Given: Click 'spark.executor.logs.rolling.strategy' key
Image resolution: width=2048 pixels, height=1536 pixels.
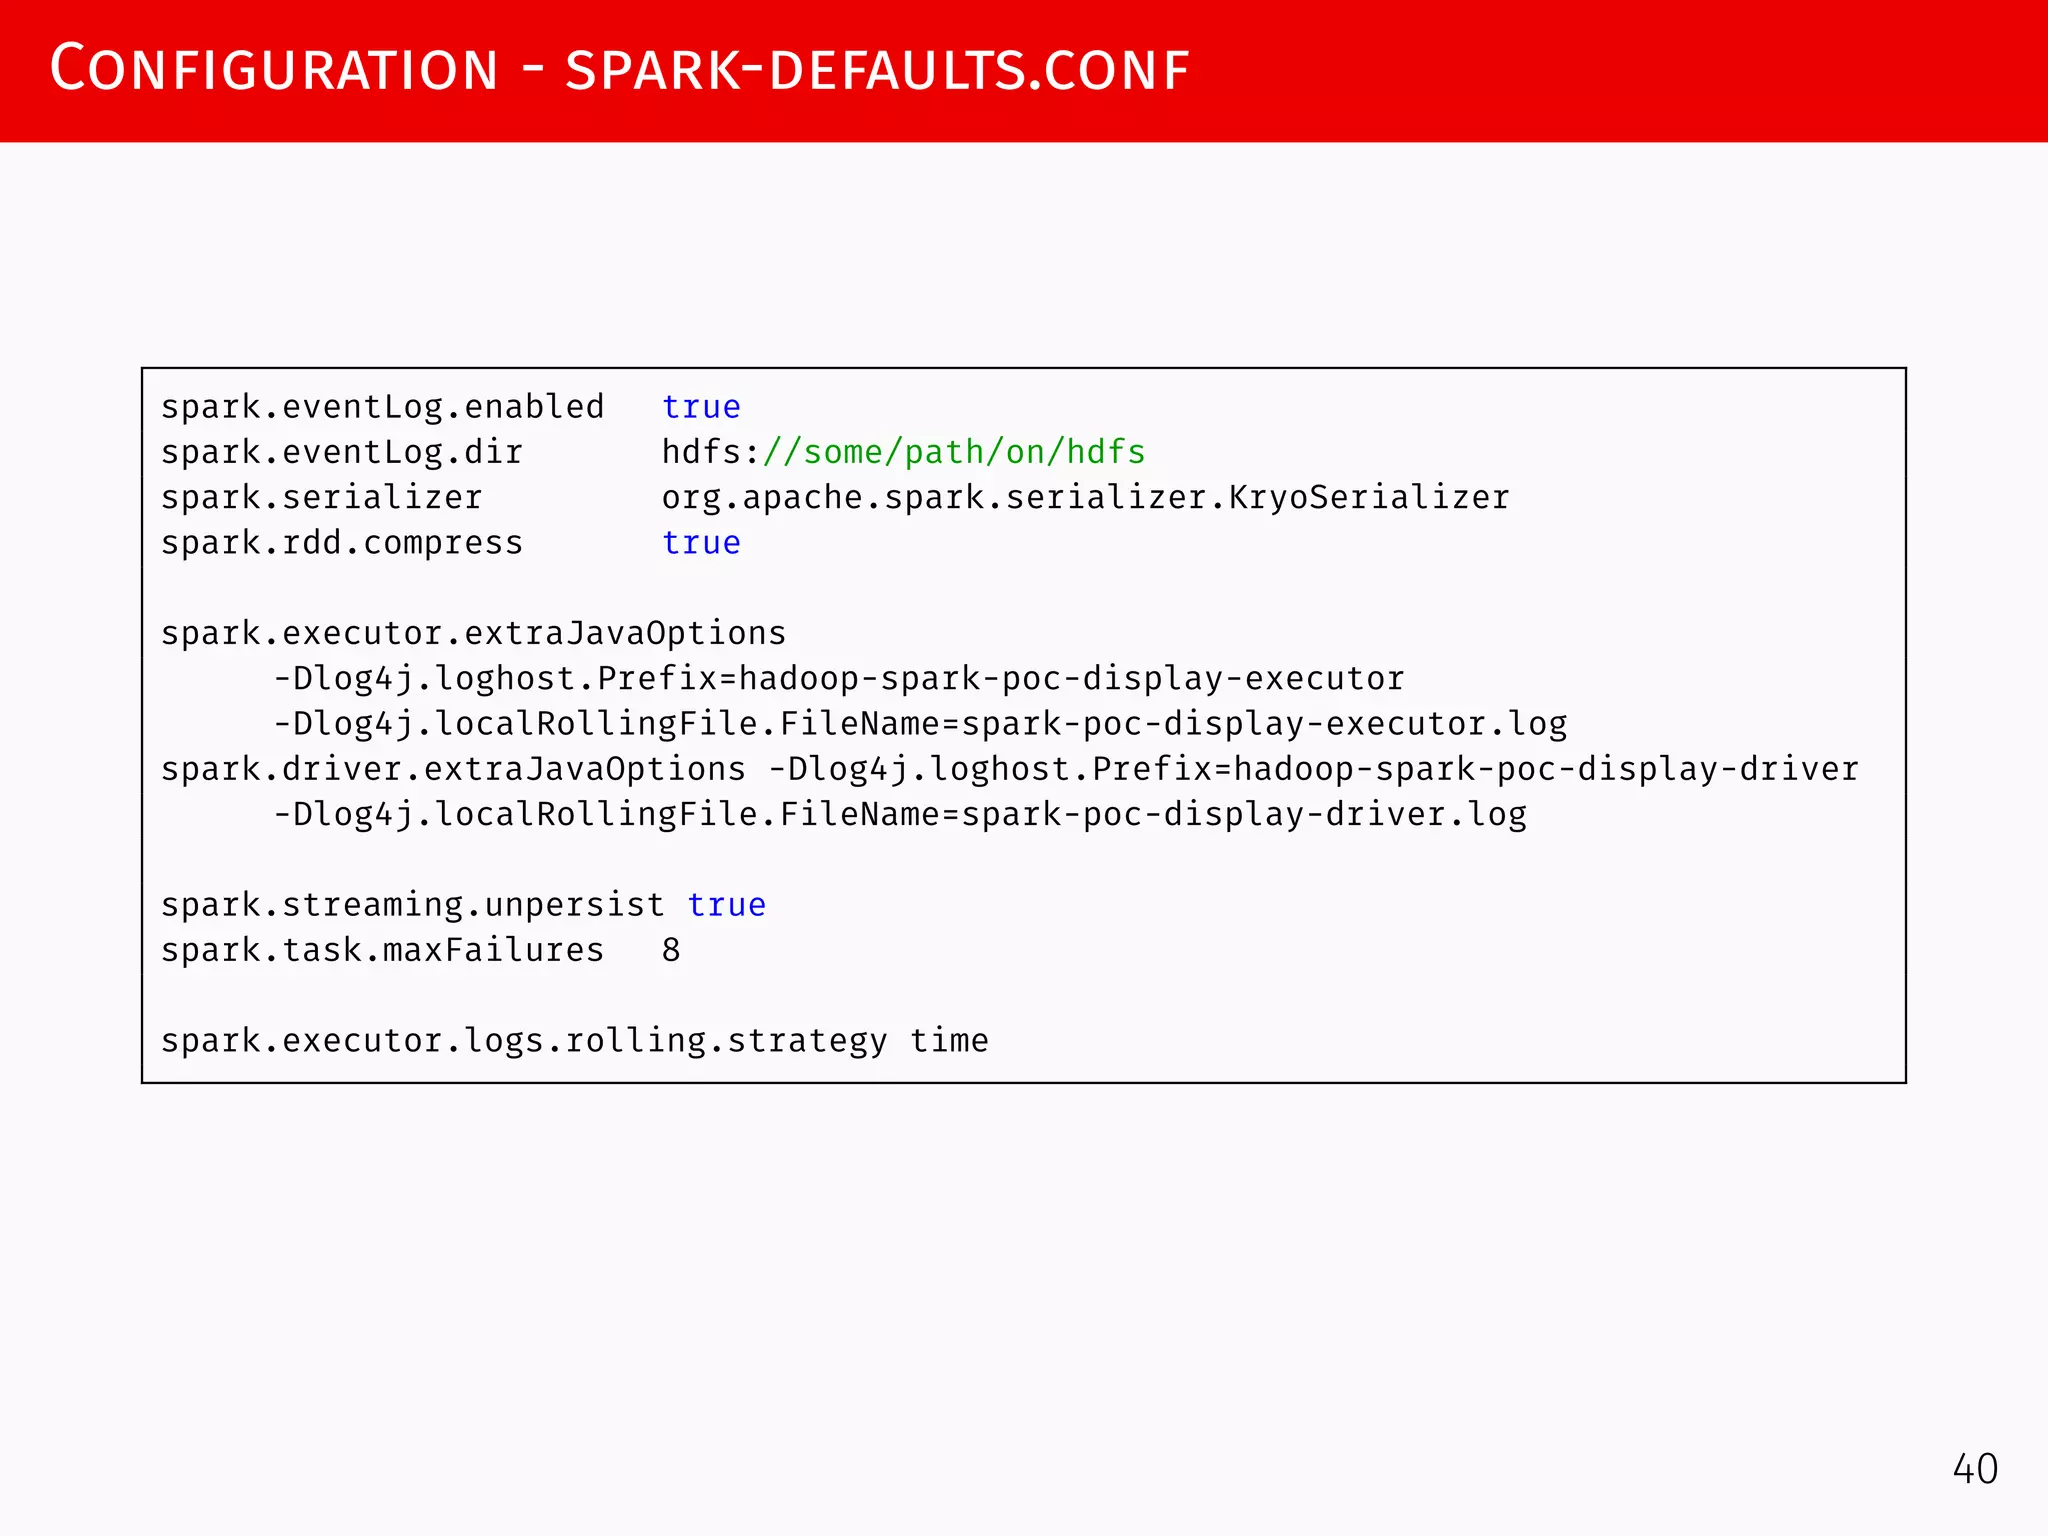Looking at the screenshot, I should [524, 1041].
